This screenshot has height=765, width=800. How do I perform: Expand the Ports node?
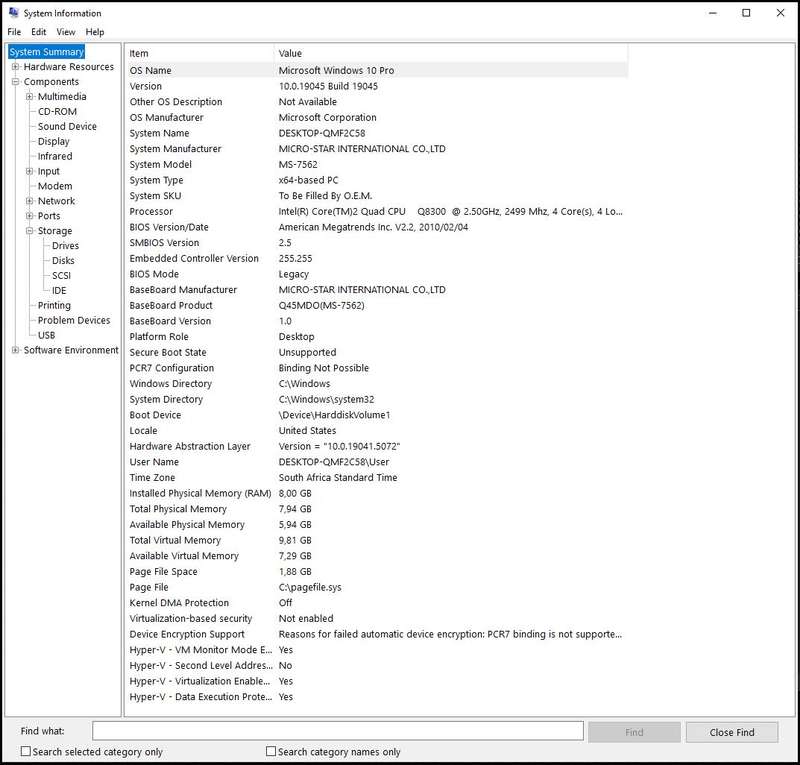[x=30, y=215]
